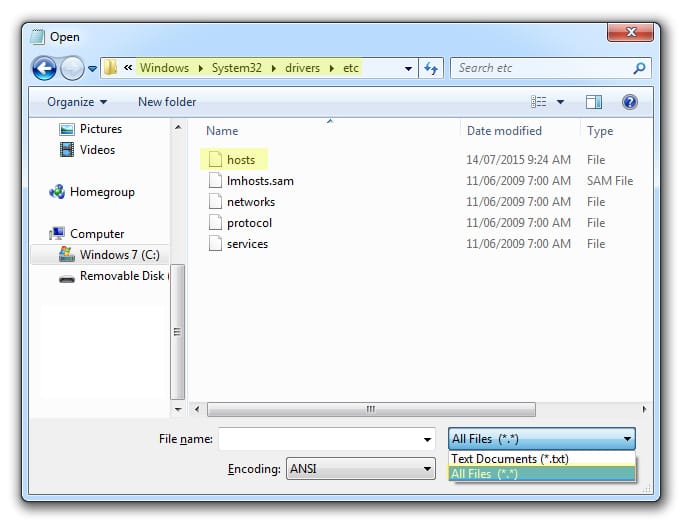Viewport: 683px width, 525px height.
Task: Click the Videos library icon
Action: pos(66,150)
